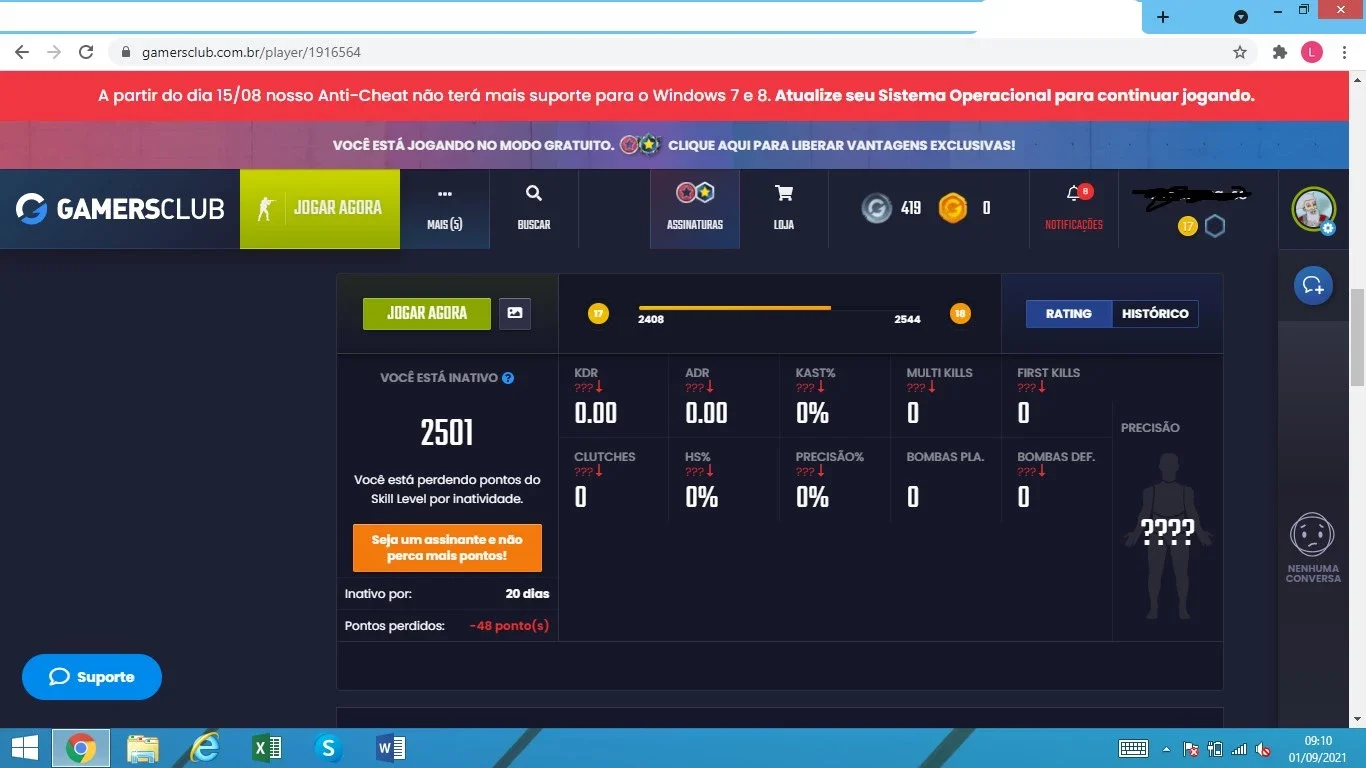
Task: Open the Suporte chat button
Action: [92, 677]
